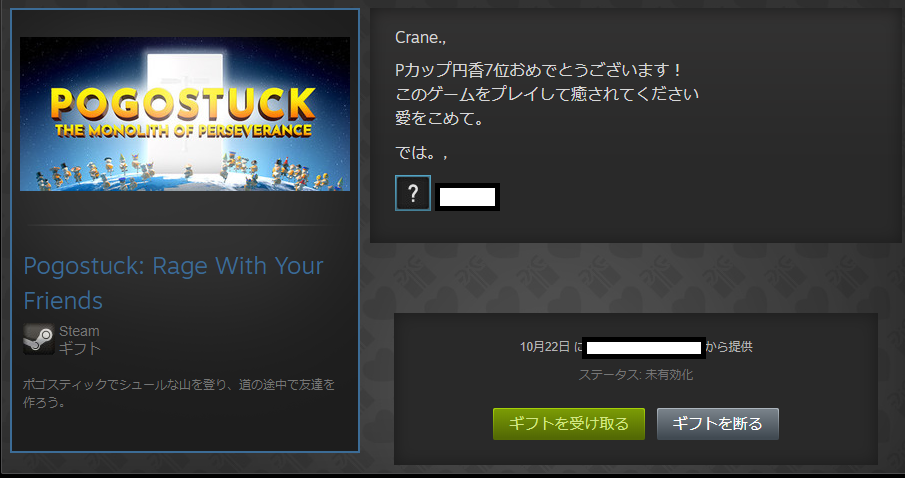Click the では。closing line
905x478 pixels.
coord(421,152)
